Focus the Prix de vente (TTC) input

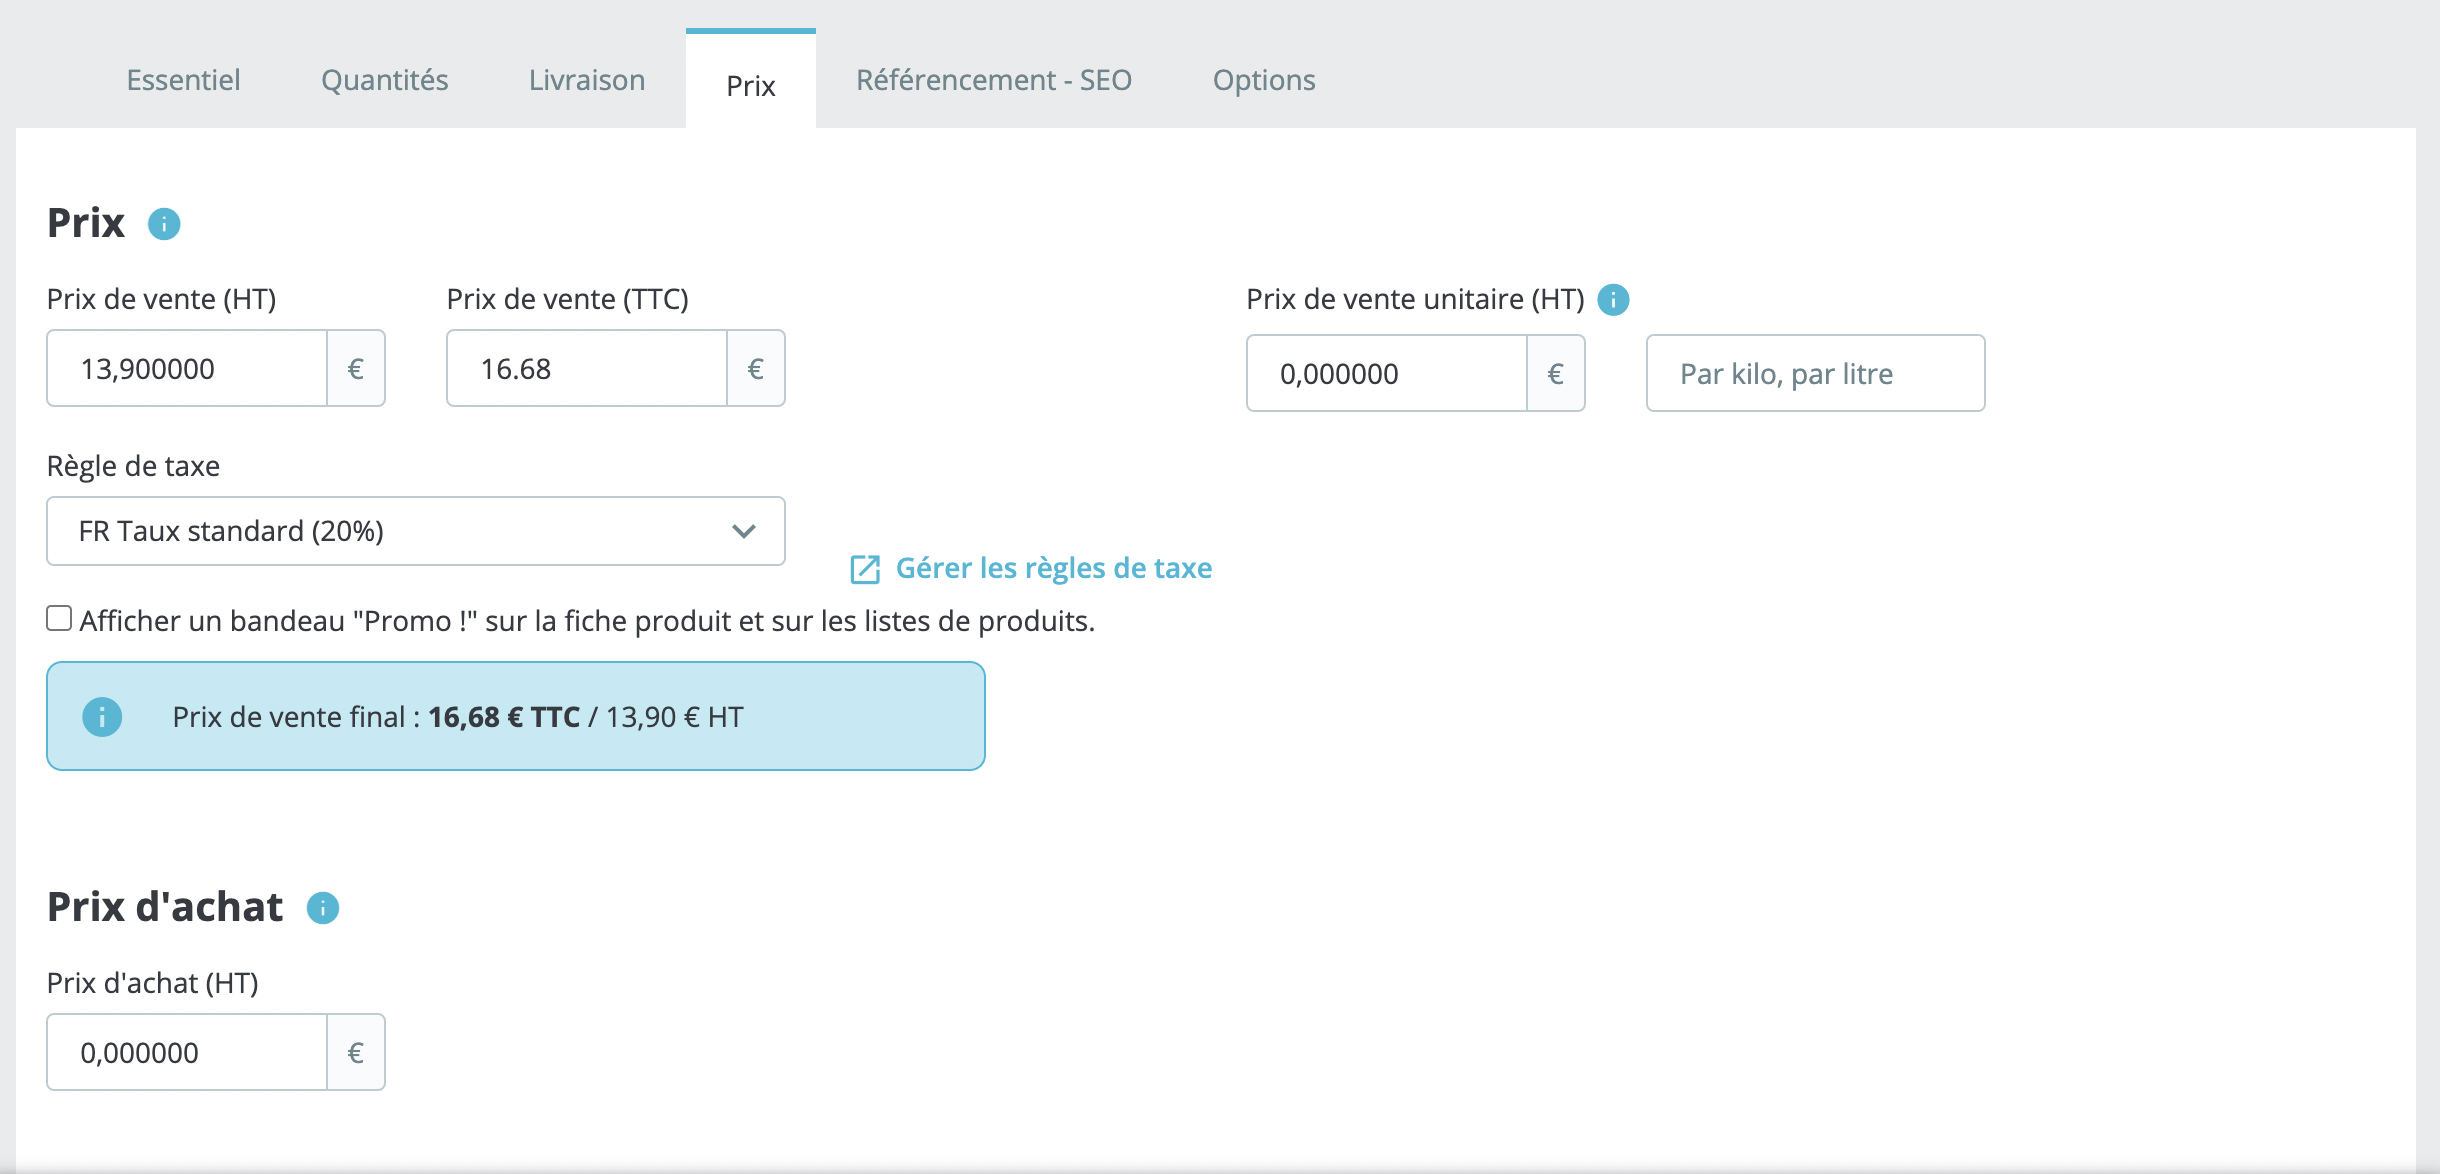click(587, 369)
